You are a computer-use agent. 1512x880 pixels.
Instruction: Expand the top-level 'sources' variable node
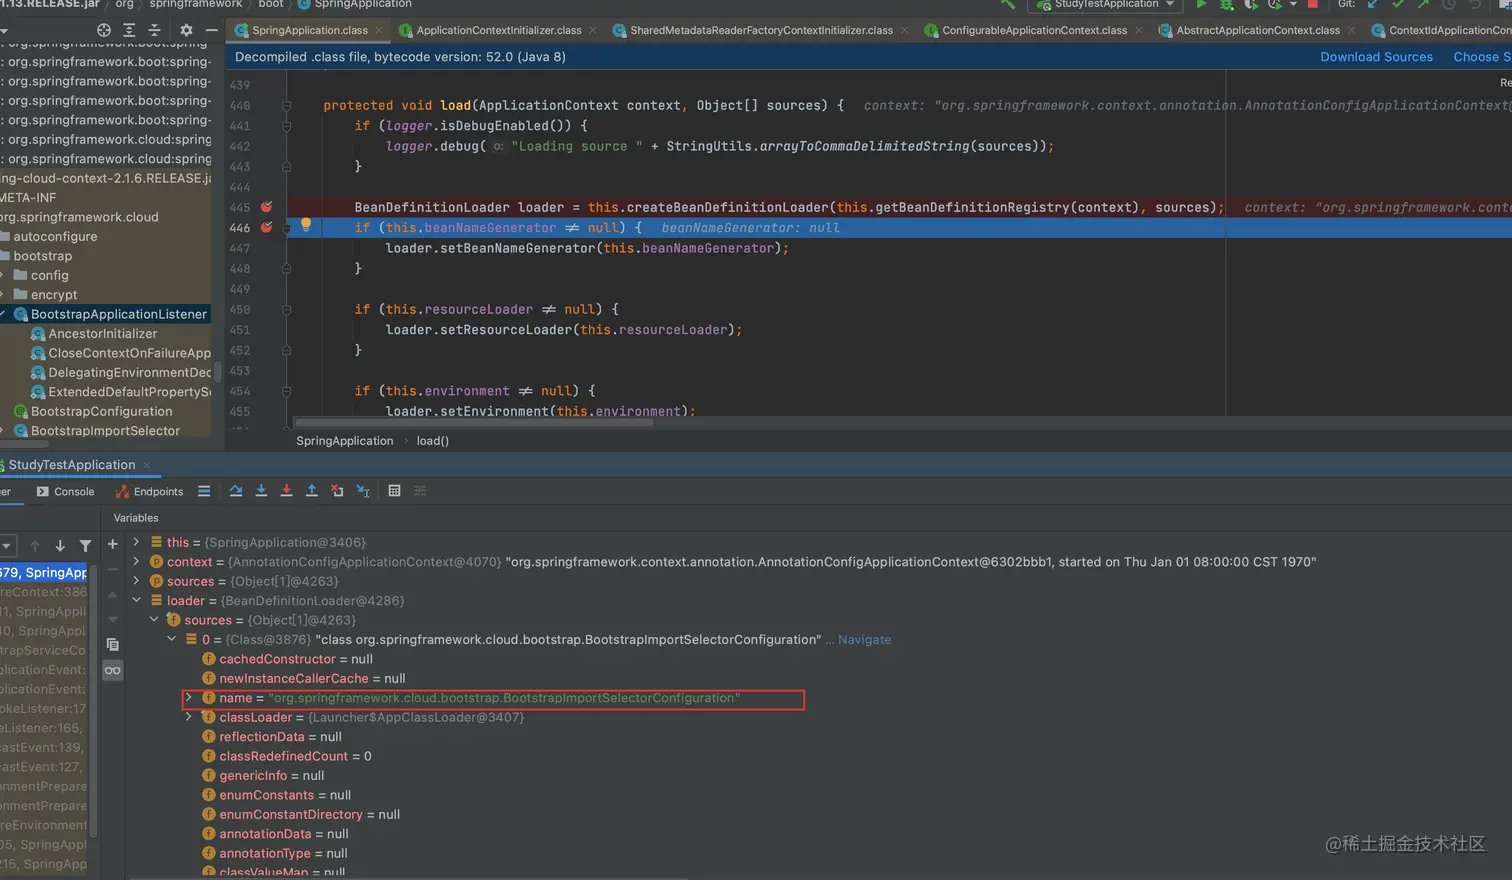tap(136, 581)
